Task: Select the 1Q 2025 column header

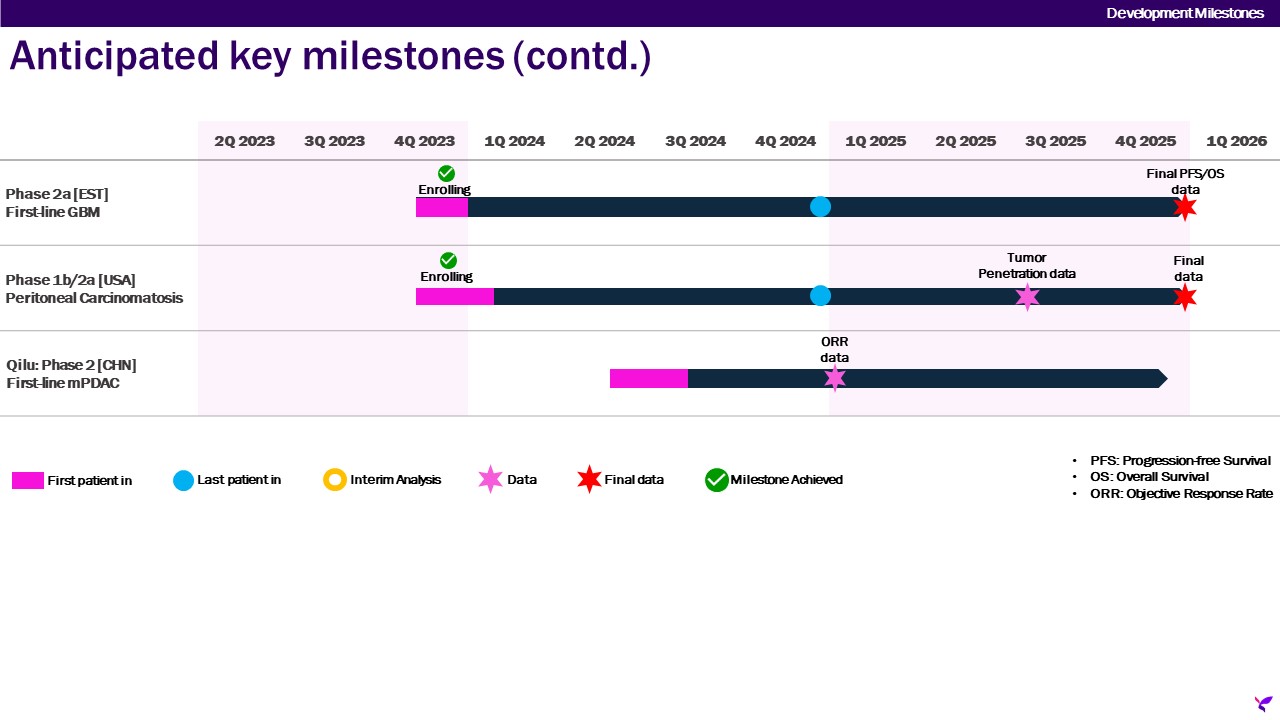Action: pos(875,141)
